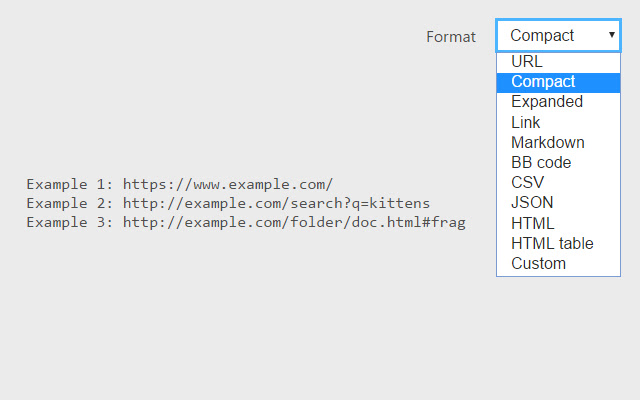The image size is (640, 400).
Task: Click the "Example 3:" label
Action: (70, 222)
